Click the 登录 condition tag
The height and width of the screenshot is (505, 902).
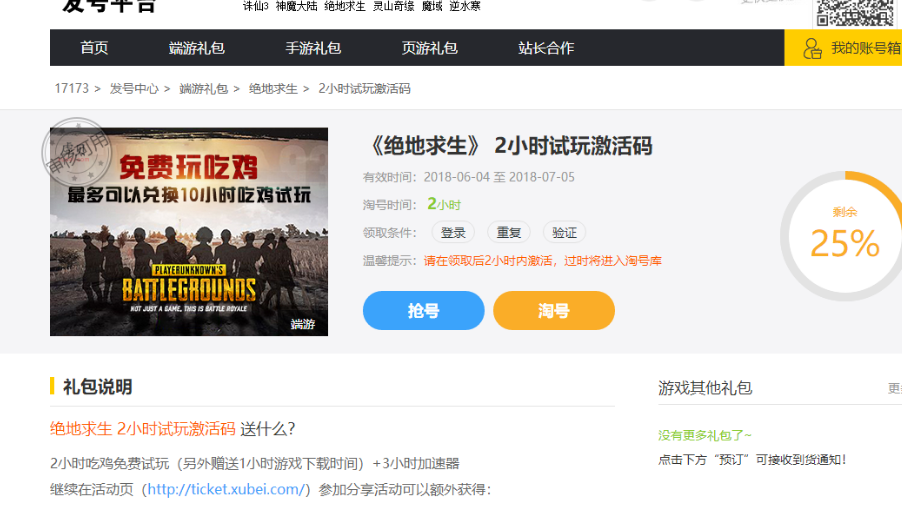point(453,232)
